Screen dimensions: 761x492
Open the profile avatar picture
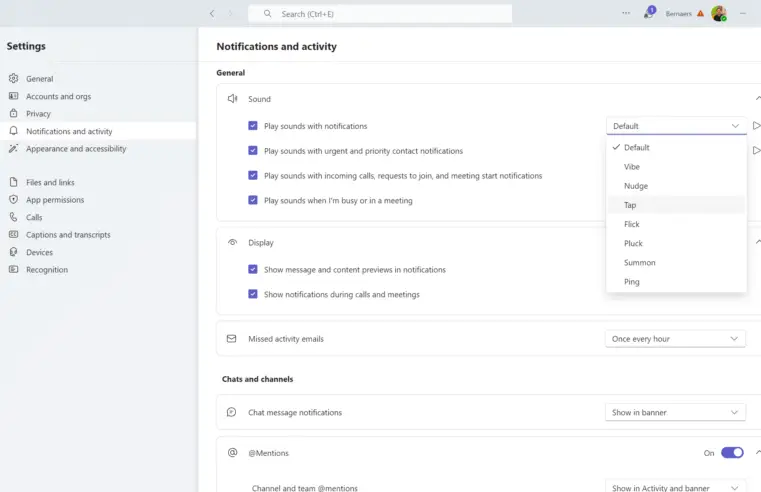719,14
